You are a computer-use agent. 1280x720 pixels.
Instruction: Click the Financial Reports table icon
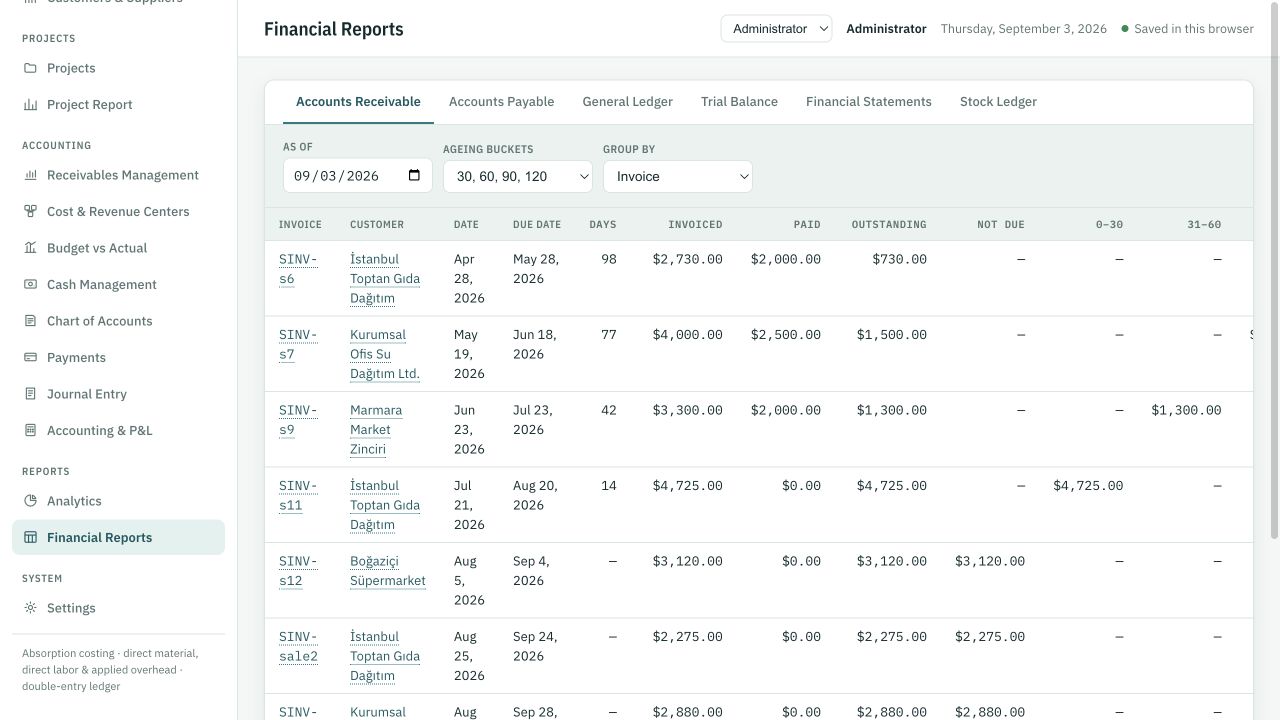30,537
